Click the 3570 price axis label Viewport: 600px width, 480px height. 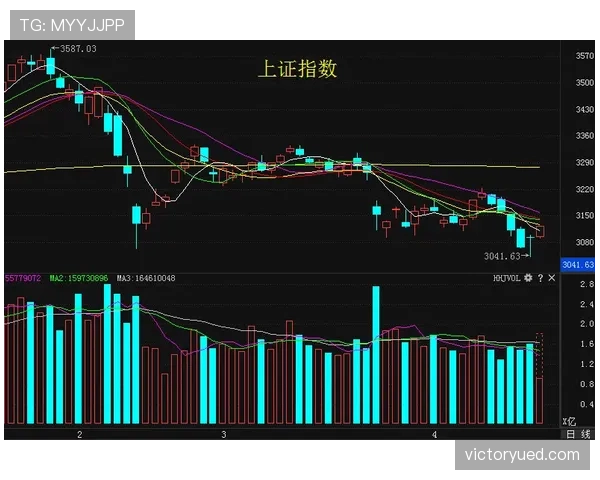(585, 56)
